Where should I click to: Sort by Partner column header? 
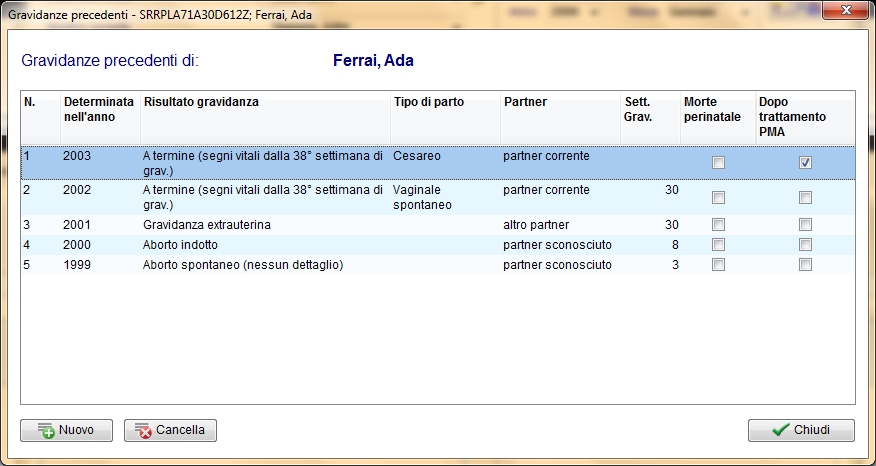[560, 118]
